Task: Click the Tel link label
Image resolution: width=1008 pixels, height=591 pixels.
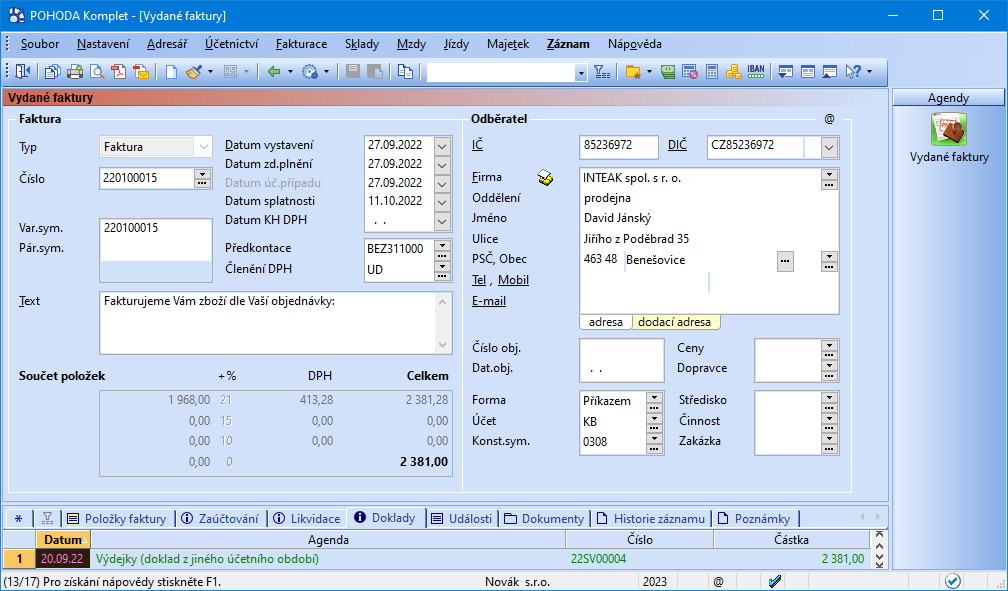Action: (x=479, y=280)
